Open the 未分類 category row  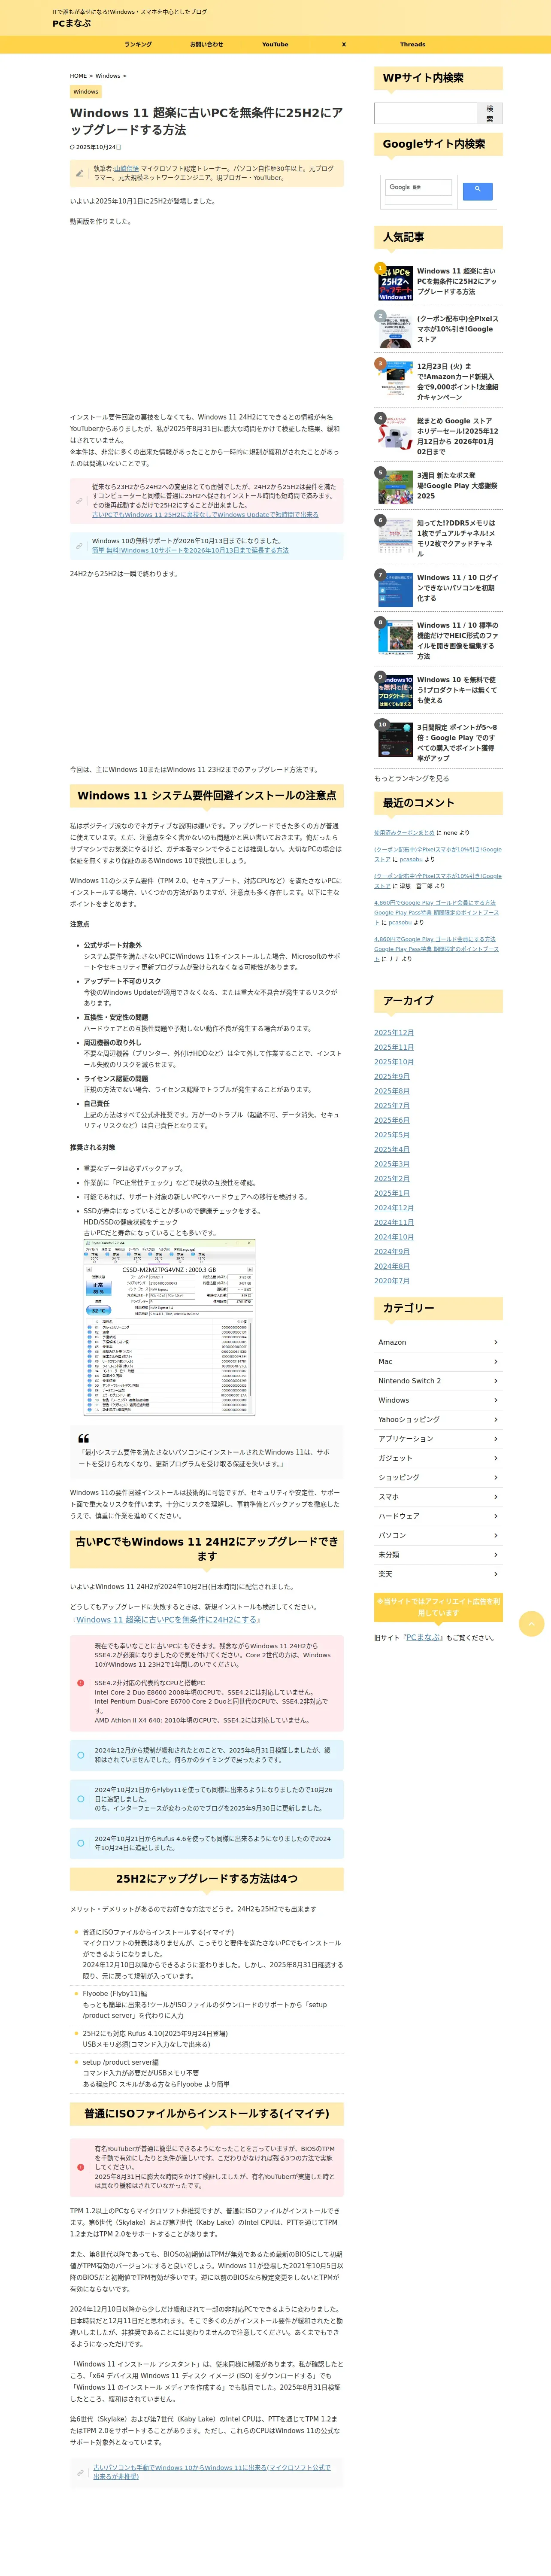[438, 1555]
